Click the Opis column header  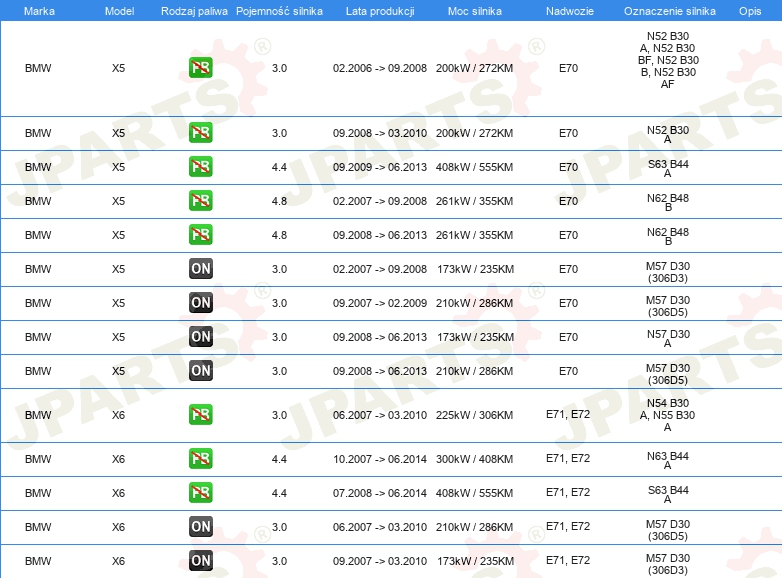pyautogui.click(x=749, y=10)
